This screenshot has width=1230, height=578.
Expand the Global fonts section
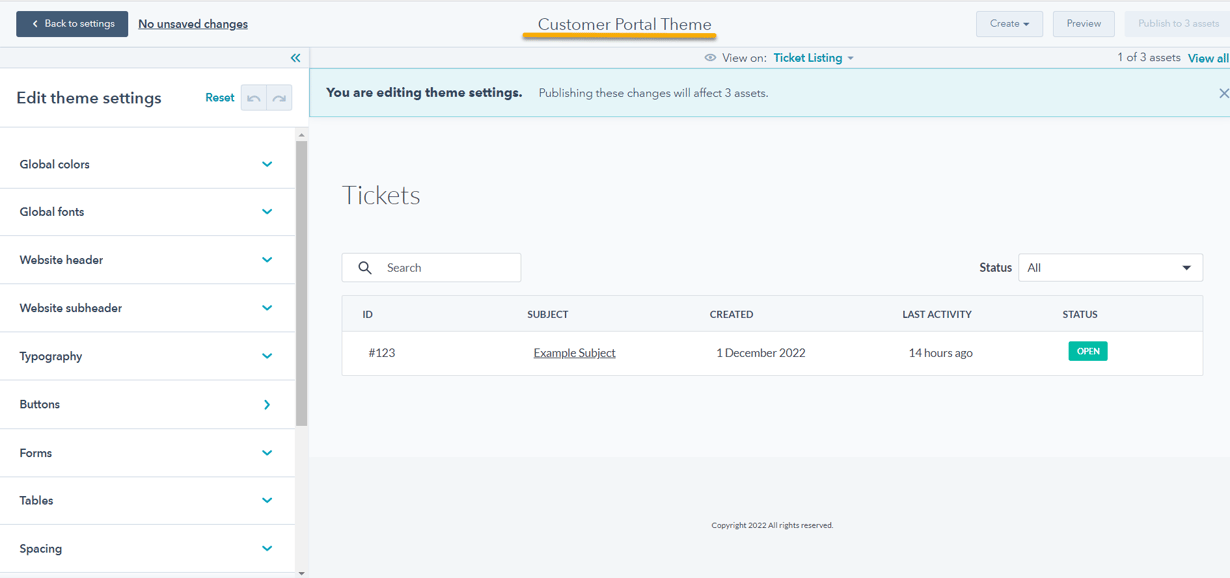267,212
